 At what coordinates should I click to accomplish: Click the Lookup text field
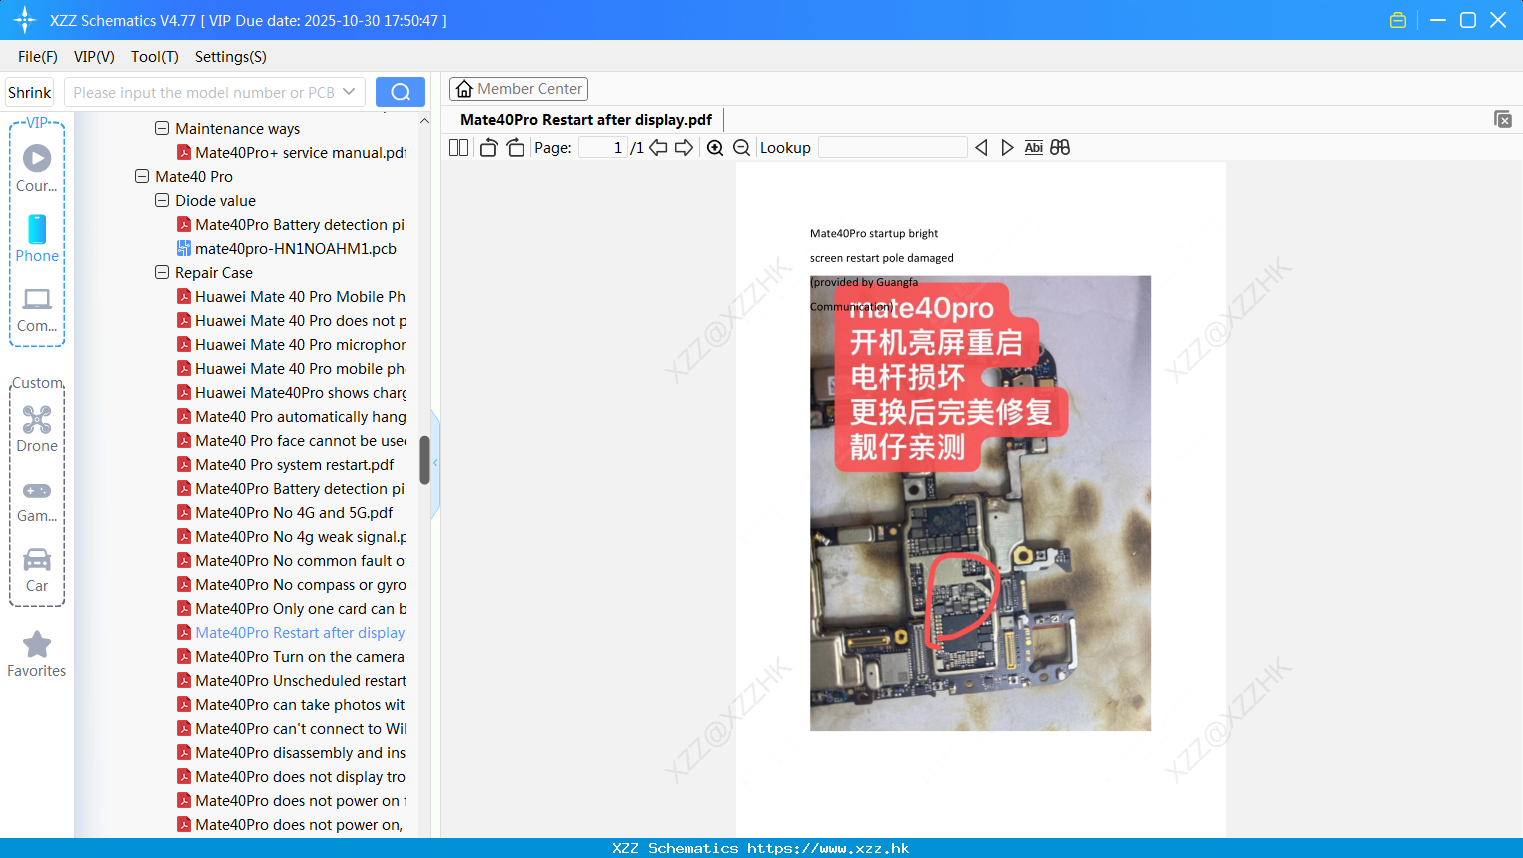892,148
